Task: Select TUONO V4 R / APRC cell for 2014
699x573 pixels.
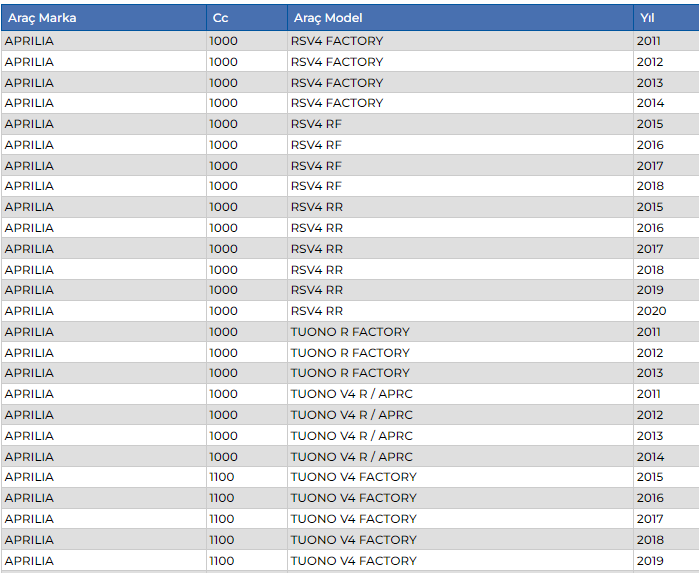Action: [351, 456]
